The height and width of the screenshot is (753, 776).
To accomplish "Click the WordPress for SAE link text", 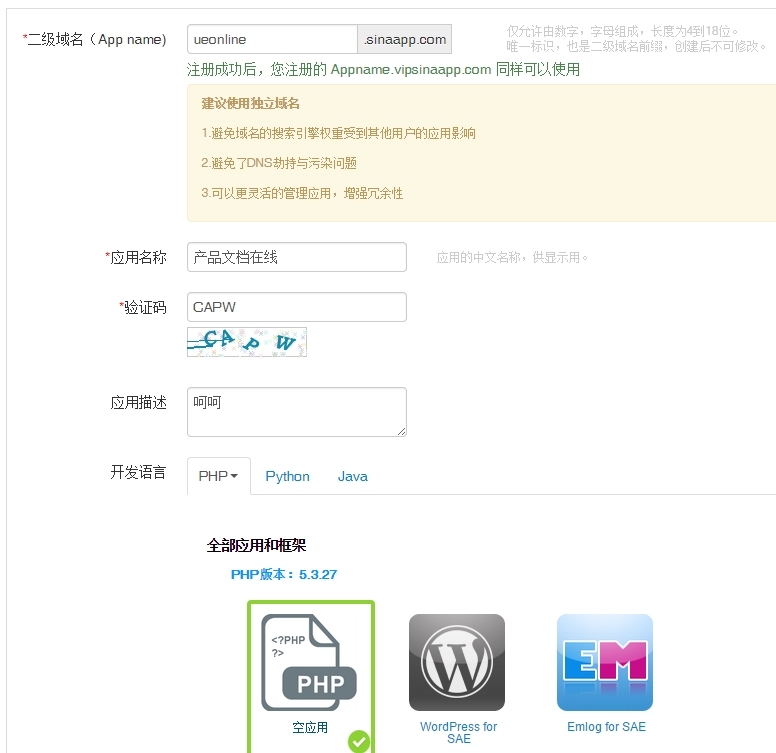I will pyautogui.click(x=458, y=733).
